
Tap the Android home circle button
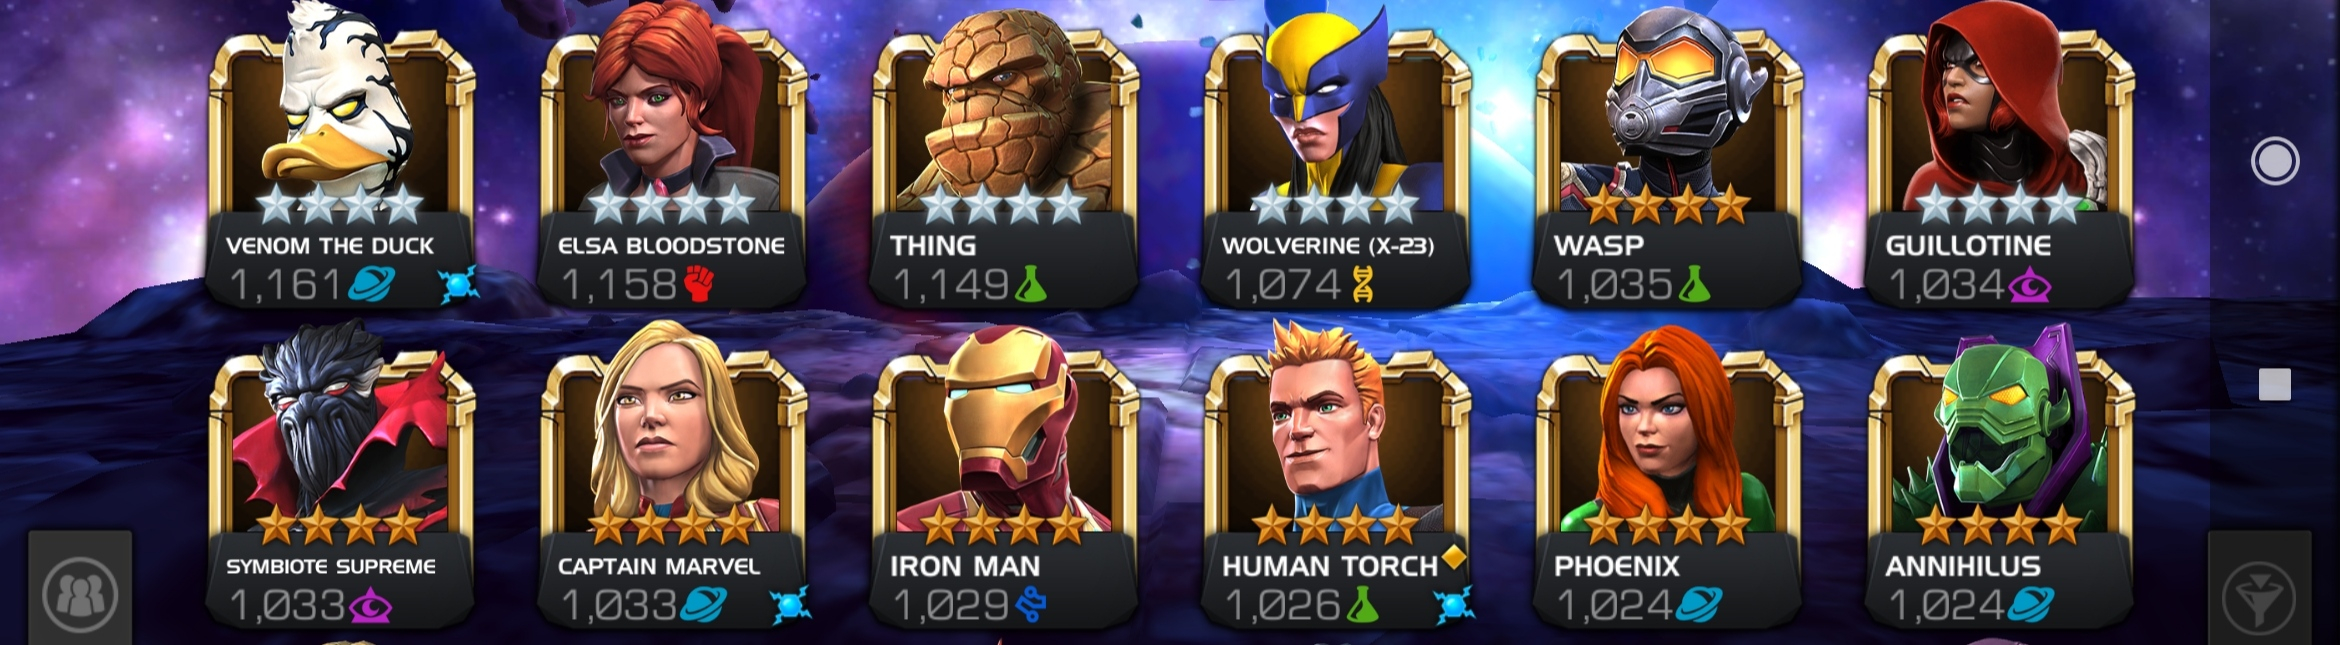pyautogui.click(x=2275, y=161)
